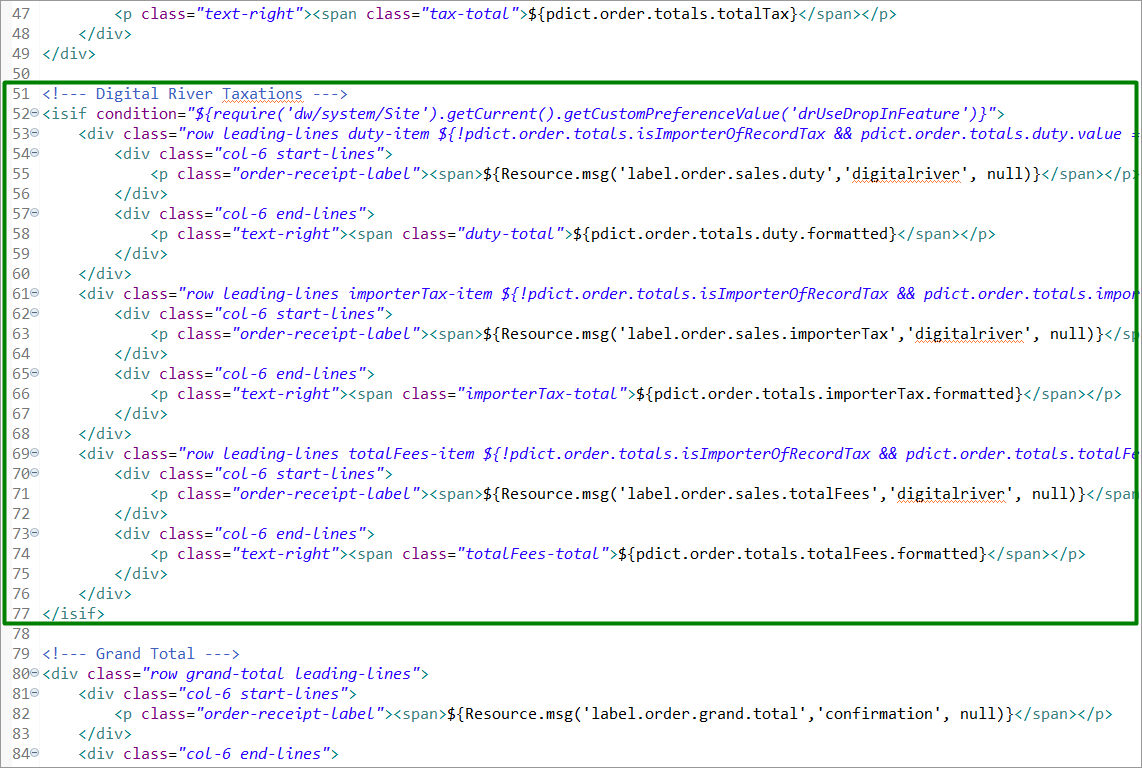Click line number 50 in the gutter

pyautogui.click(x=21, y=74)
